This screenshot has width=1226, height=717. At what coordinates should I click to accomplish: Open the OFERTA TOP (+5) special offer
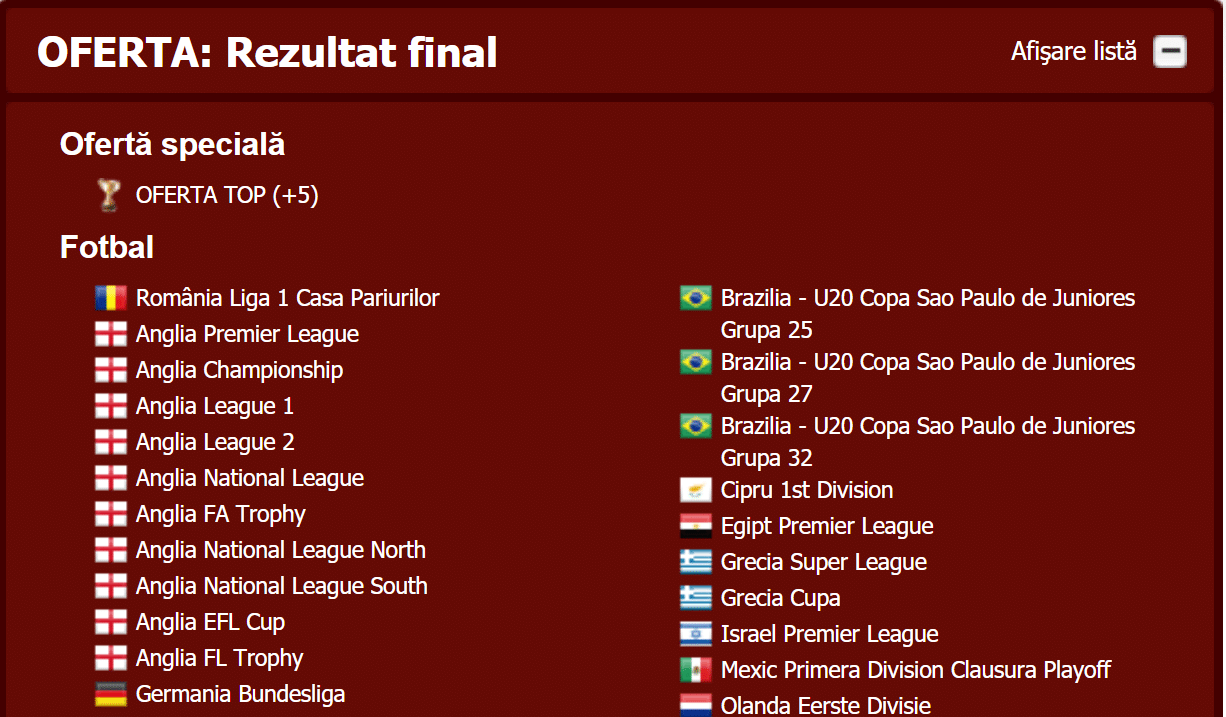tap(227, 195)
